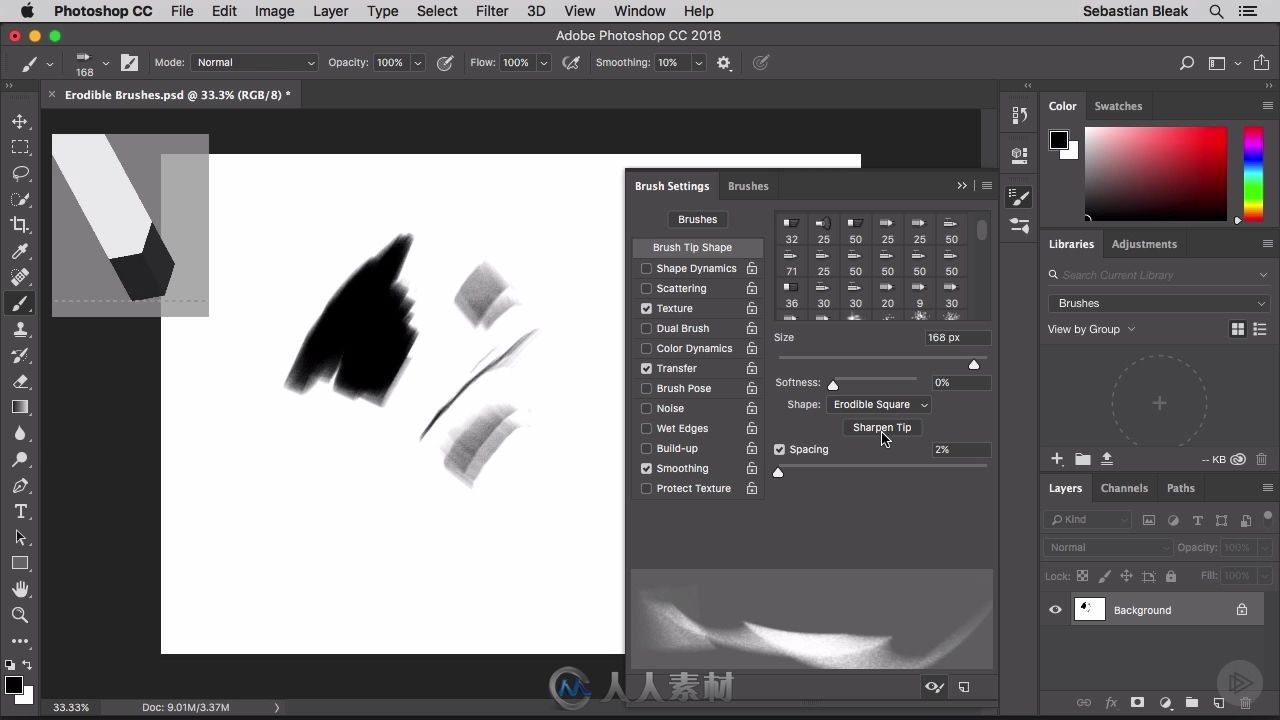
Task: Open the Flow dropdown arrow
Action: point(544,62)
